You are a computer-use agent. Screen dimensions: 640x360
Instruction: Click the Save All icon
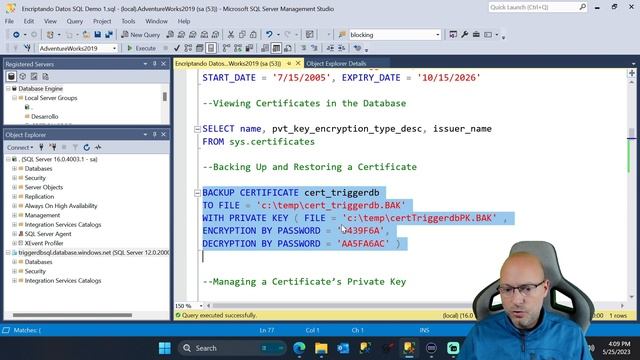(109, 35)
